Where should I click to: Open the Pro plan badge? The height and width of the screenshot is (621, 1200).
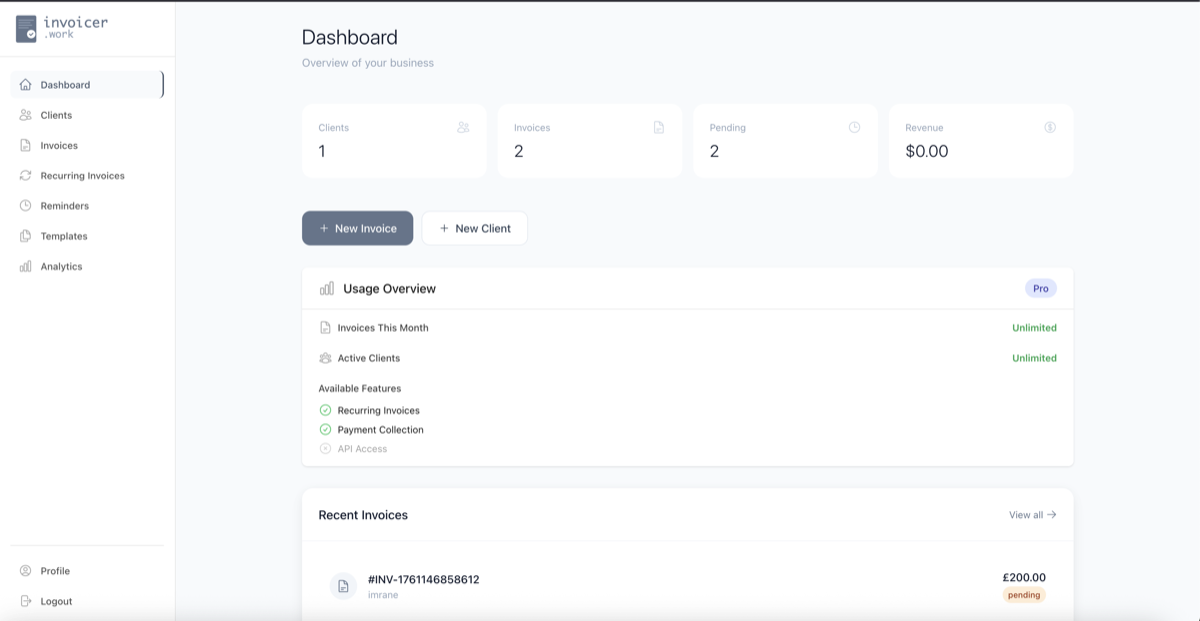pyautogui.click(x=1040, y=288)
